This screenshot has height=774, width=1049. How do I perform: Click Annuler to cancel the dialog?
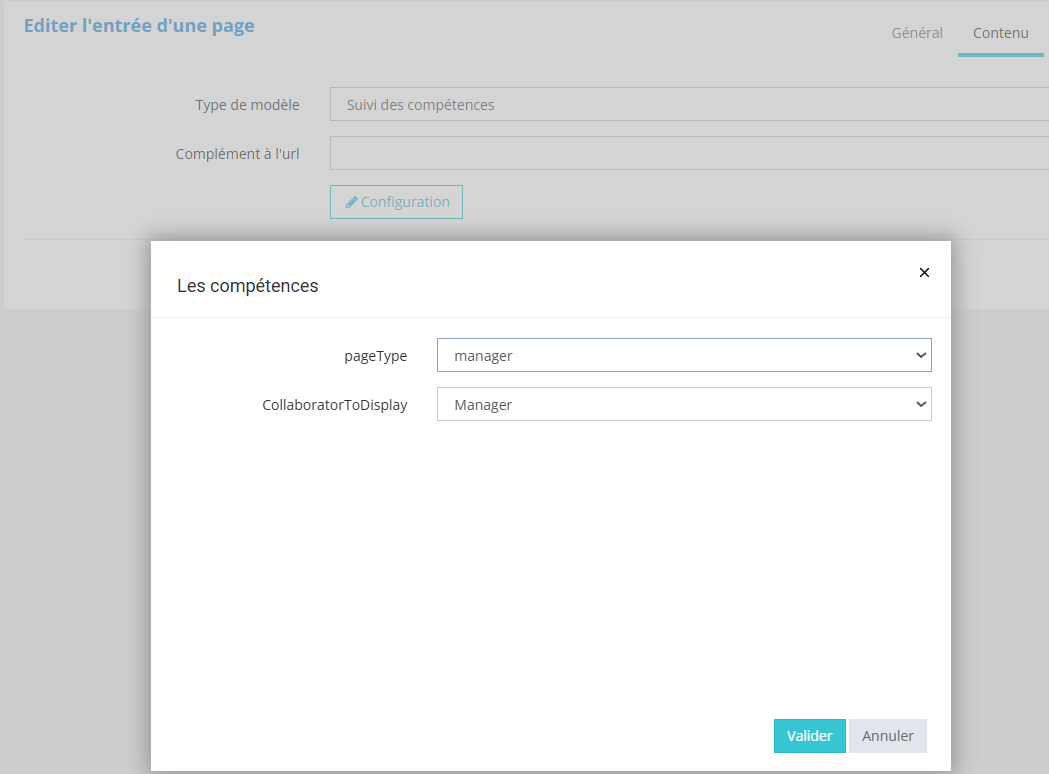tap(887, 736)
